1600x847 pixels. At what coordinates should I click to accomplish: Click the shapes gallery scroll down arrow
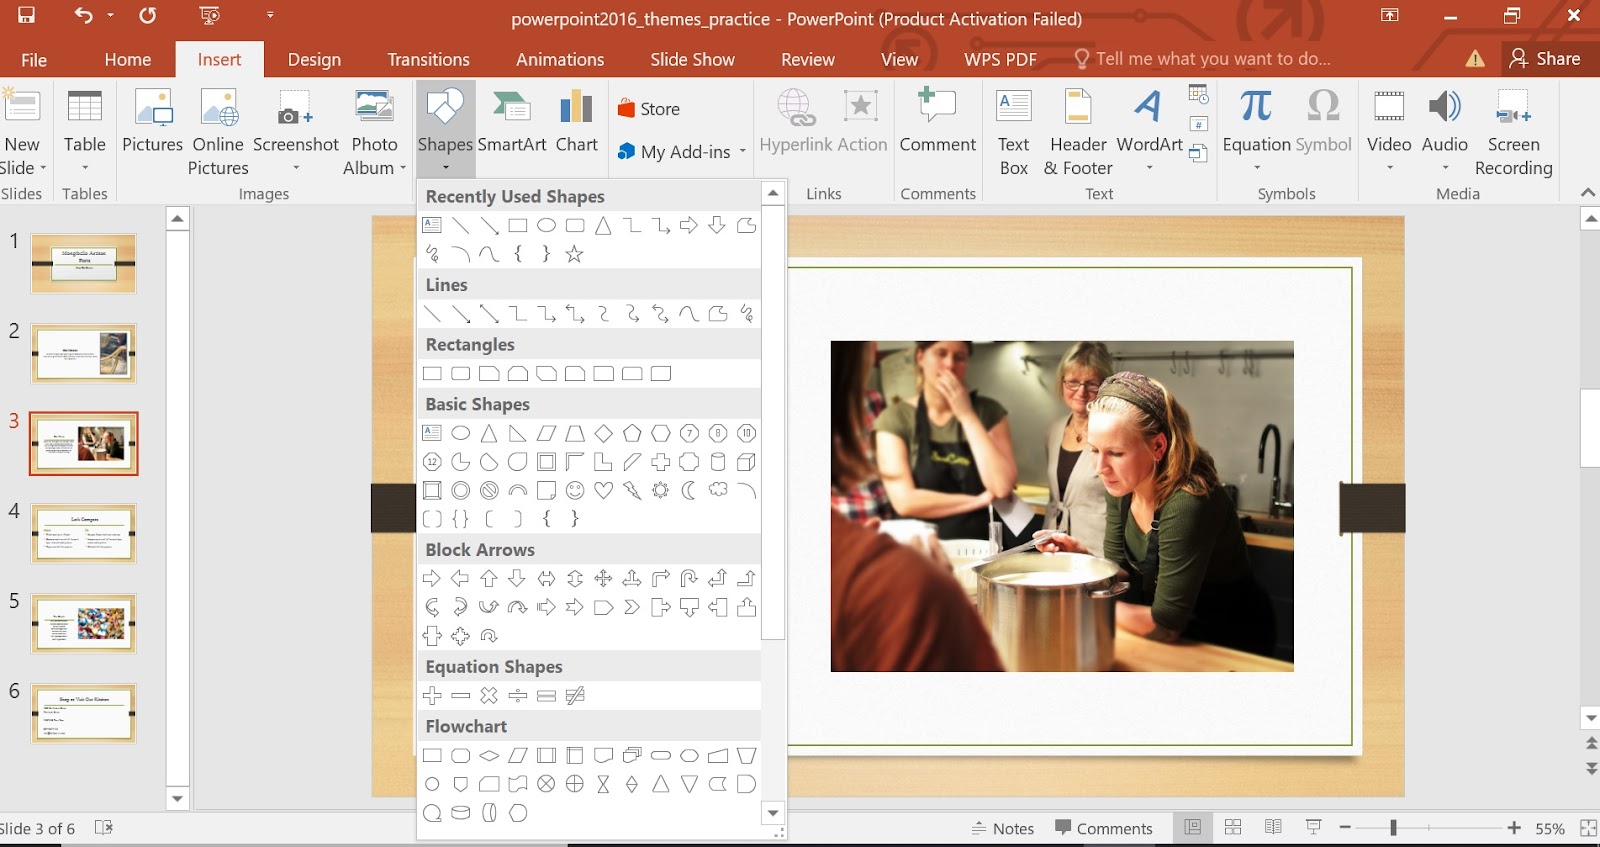point(773,812)
